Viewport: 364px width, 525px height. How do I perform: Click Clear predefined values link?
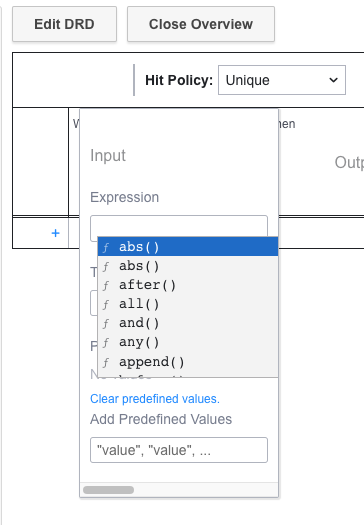pyautogui.click(x=155, y=399)
